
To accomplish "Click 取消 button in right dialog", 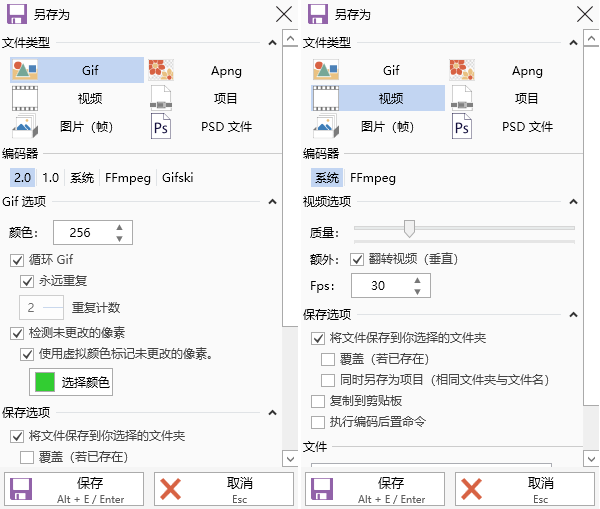I will tap(525, 489).
